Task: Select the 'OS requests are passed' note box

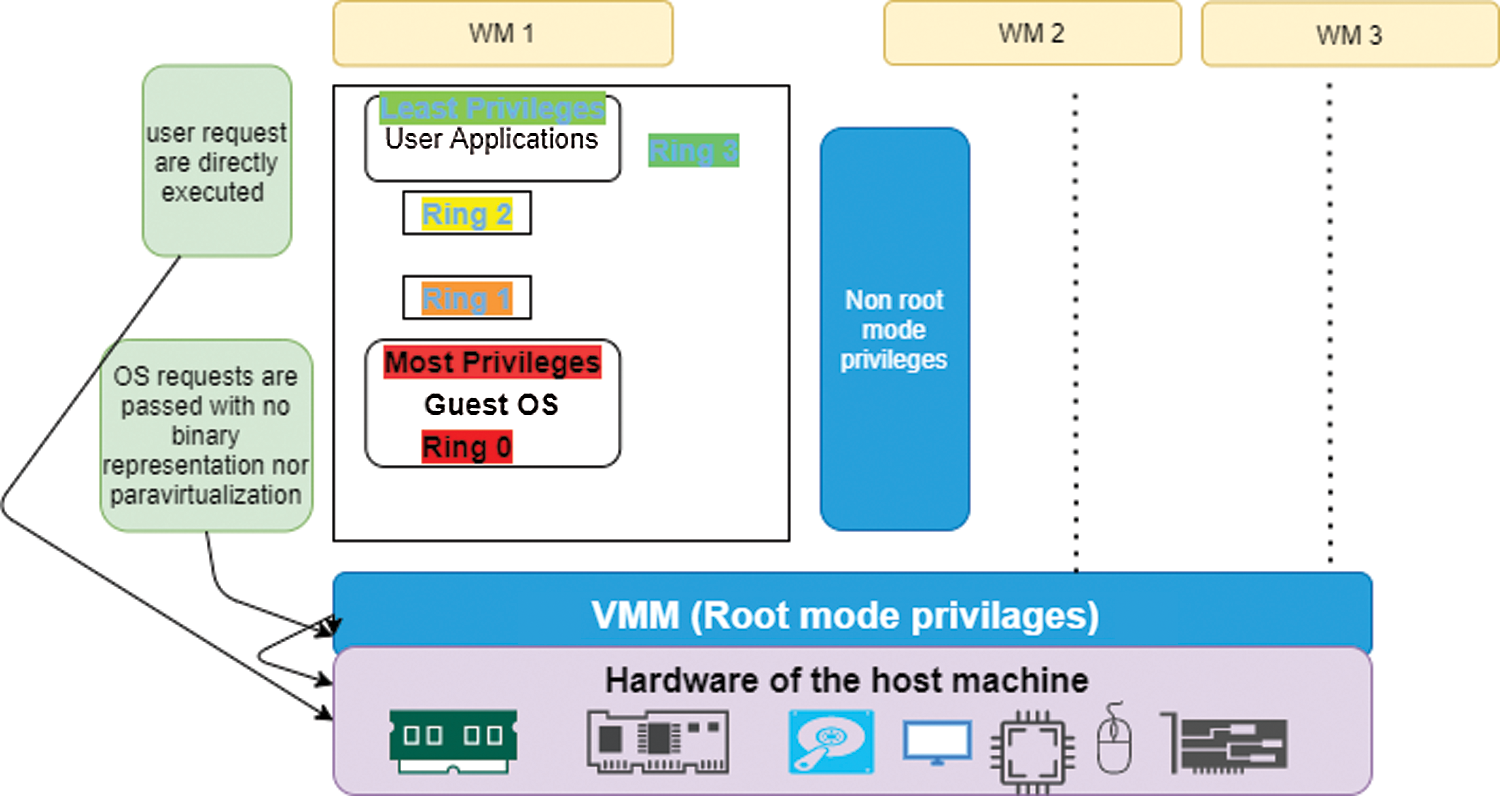Action: coord(207,435)
